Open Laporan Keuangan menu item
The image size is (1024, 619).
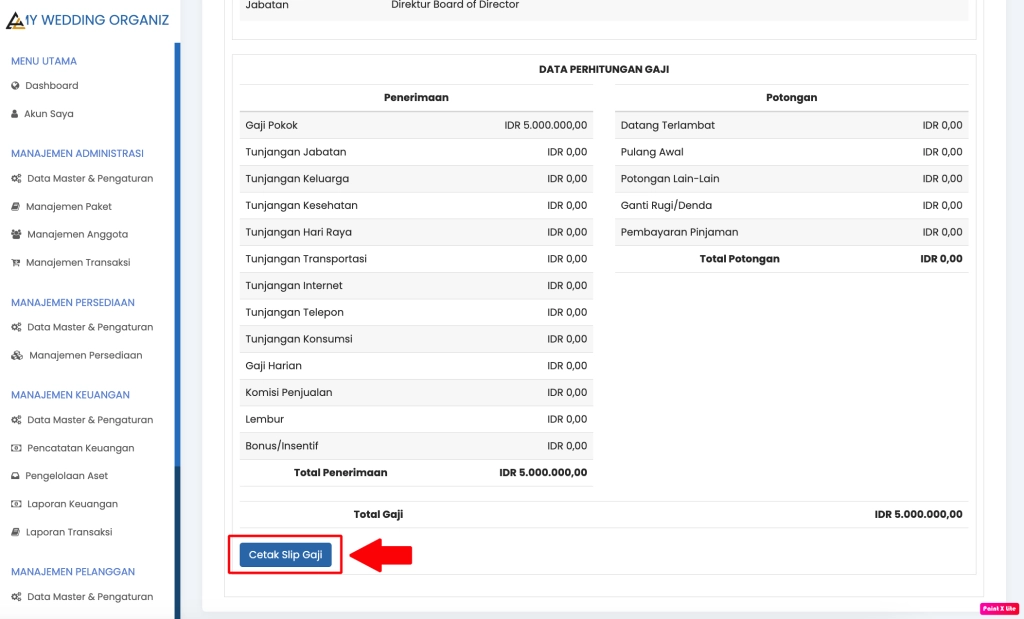click(71, 504)
